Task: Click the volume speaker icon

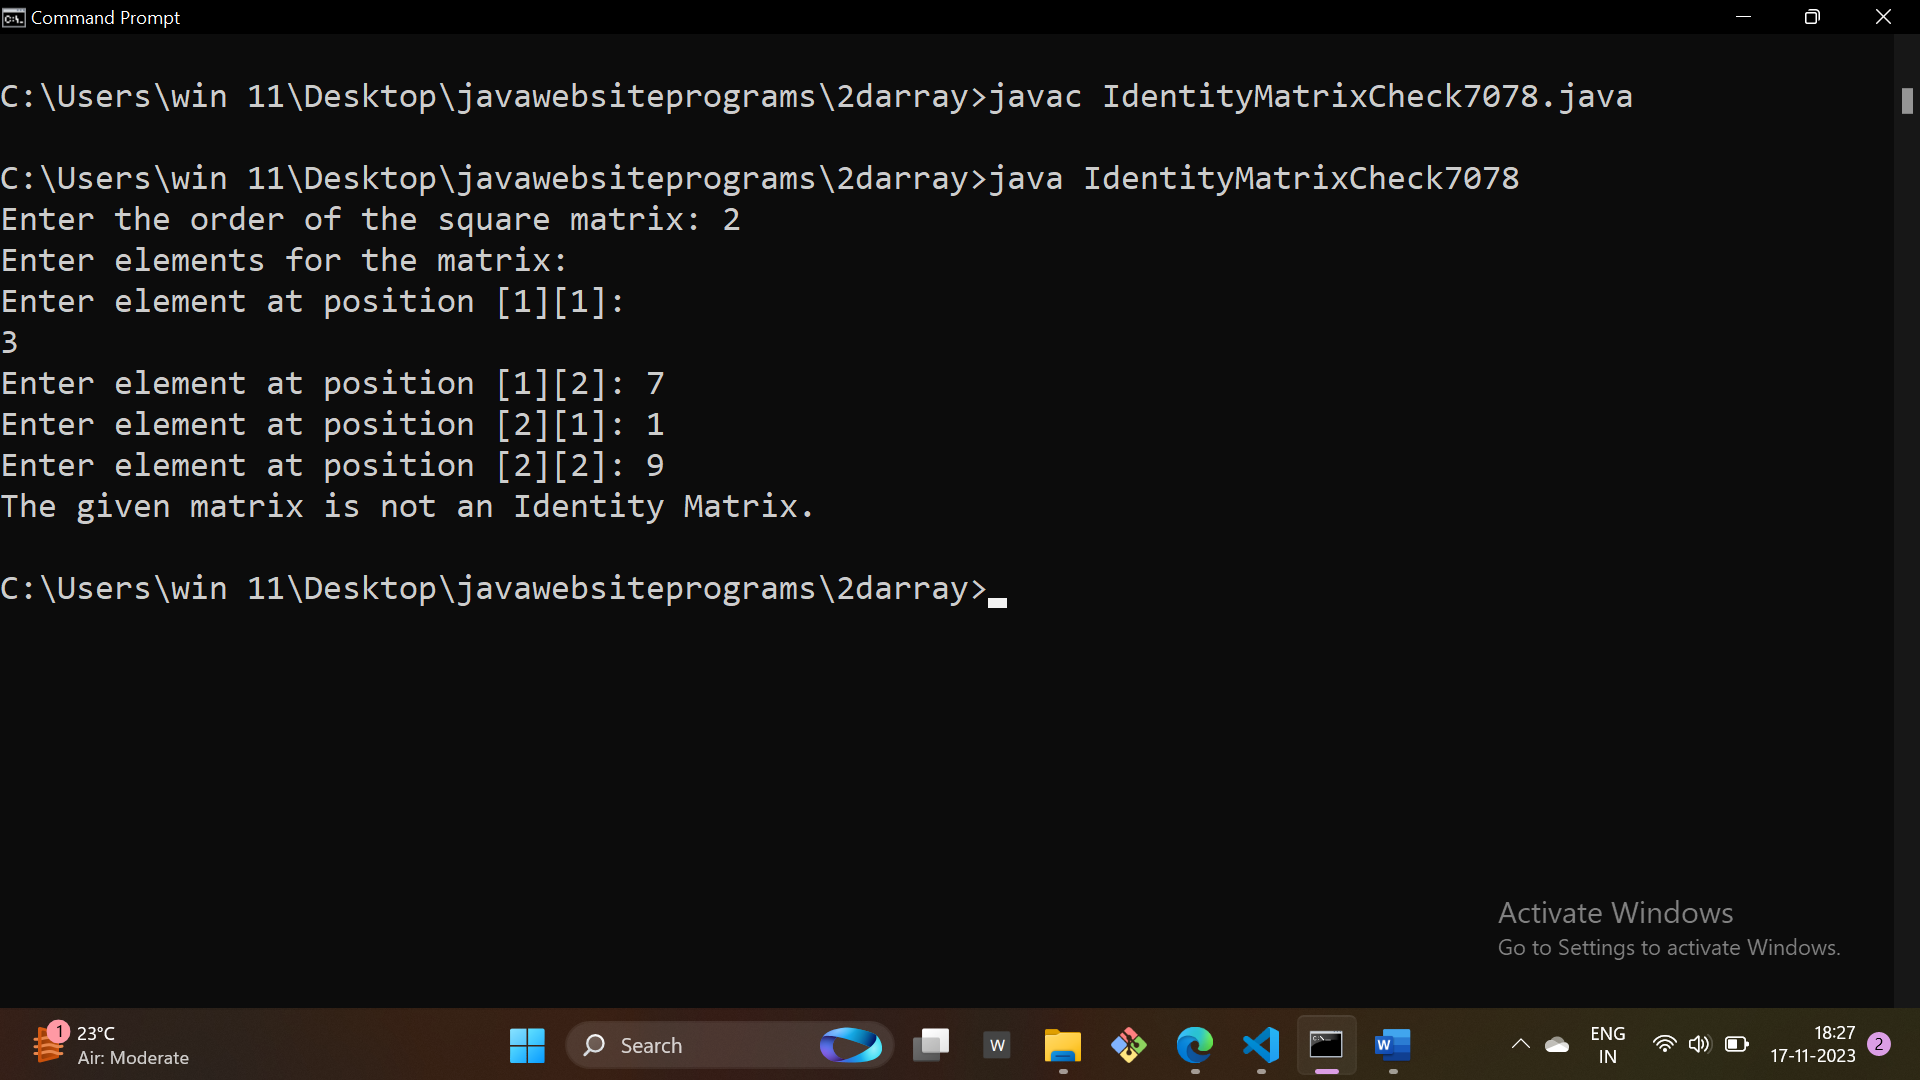Action: (x=1699, y=1045)
